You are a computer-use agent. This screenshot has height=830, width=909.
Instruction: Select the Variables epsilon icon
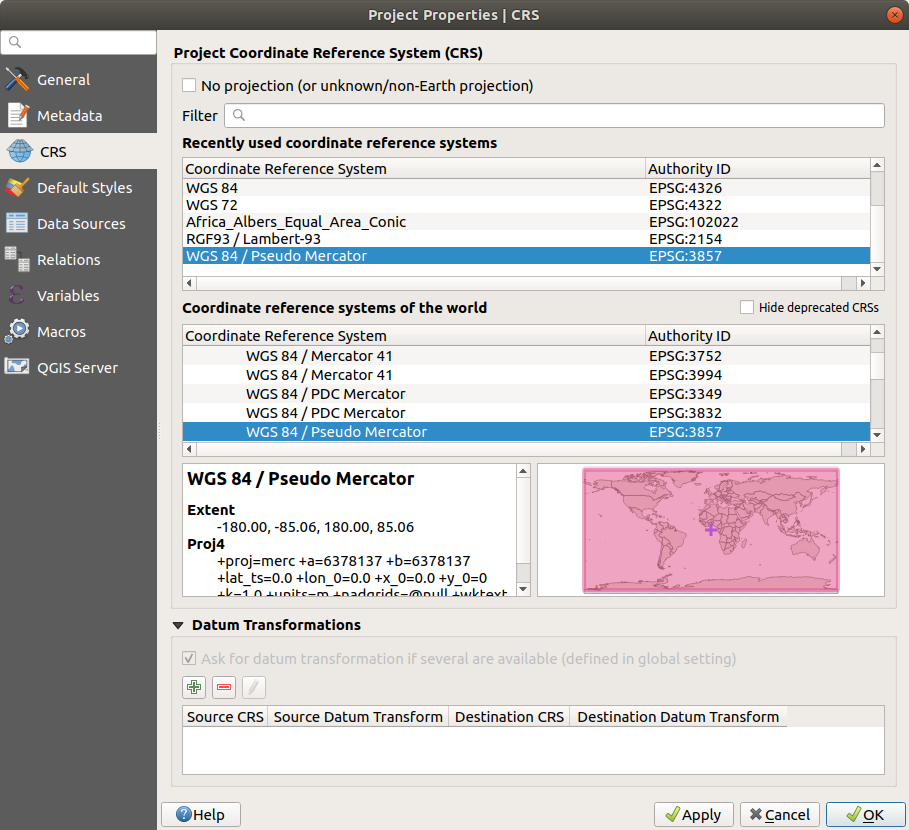coord(17,296)
